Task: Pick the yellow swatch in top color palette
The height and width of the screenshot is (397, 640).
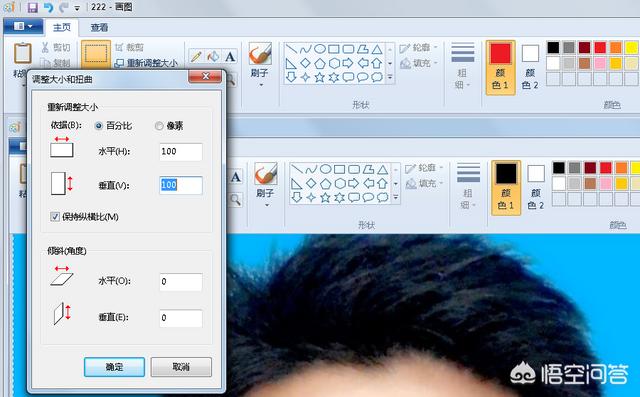Action: tap(631, 48)
